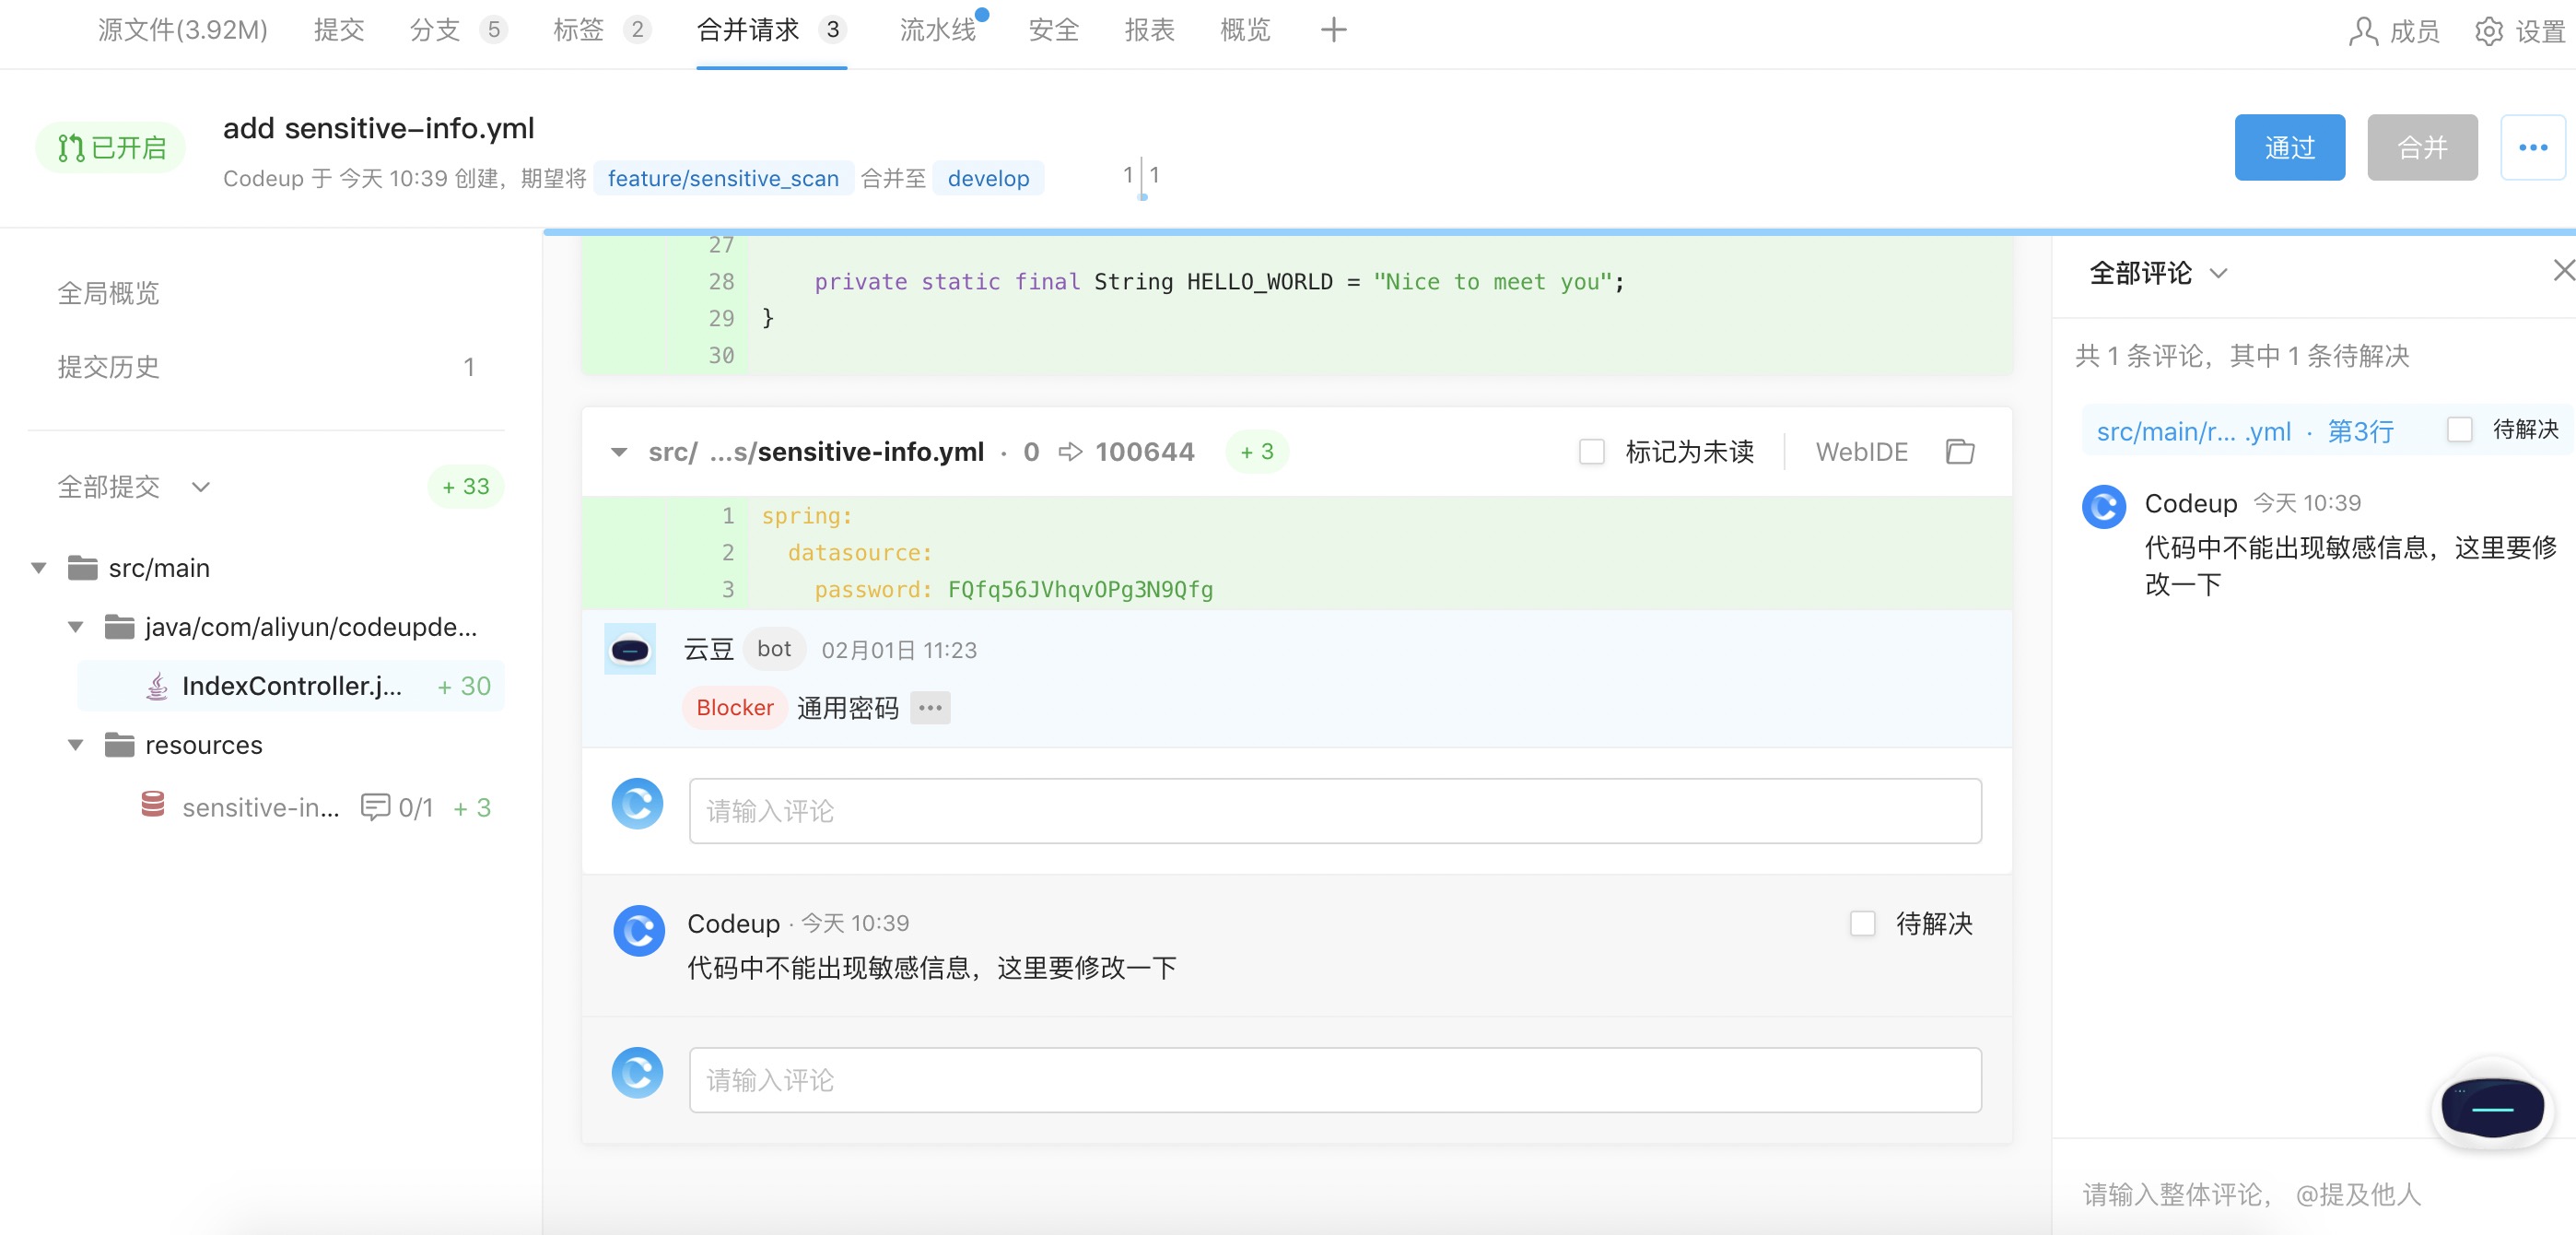
Task: Switch to the 分支 tab
Action: (x=458, y=30)
